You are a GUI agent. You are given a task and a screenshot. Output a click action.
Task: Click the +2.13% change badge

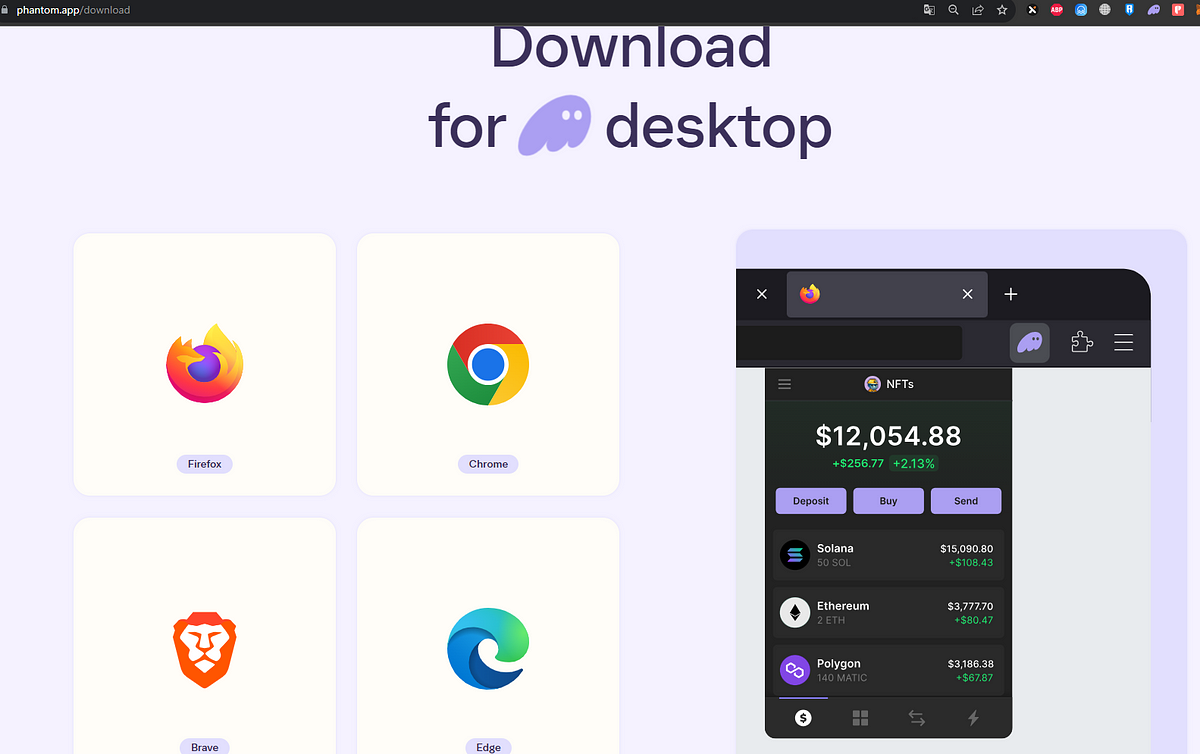point(914,464)
